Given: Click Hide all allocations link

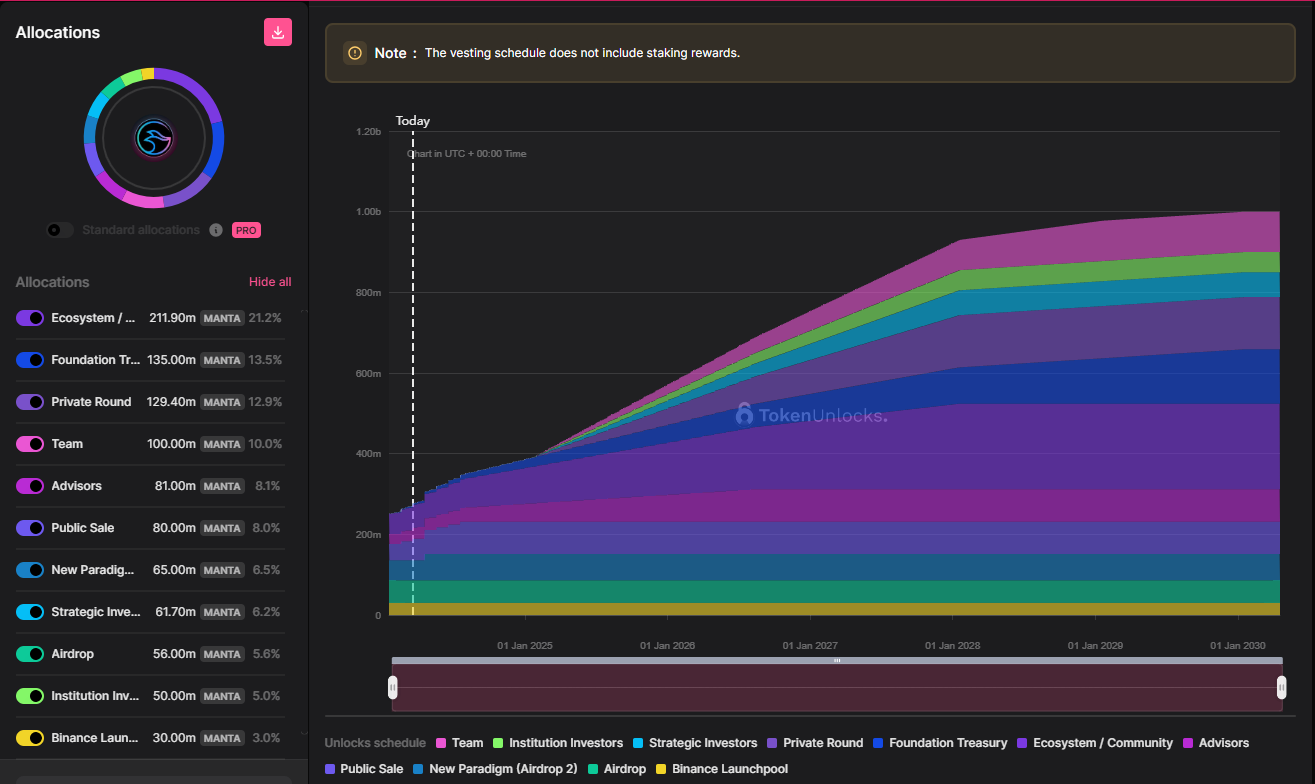Looking at the screenshot, I should point(270,282).
